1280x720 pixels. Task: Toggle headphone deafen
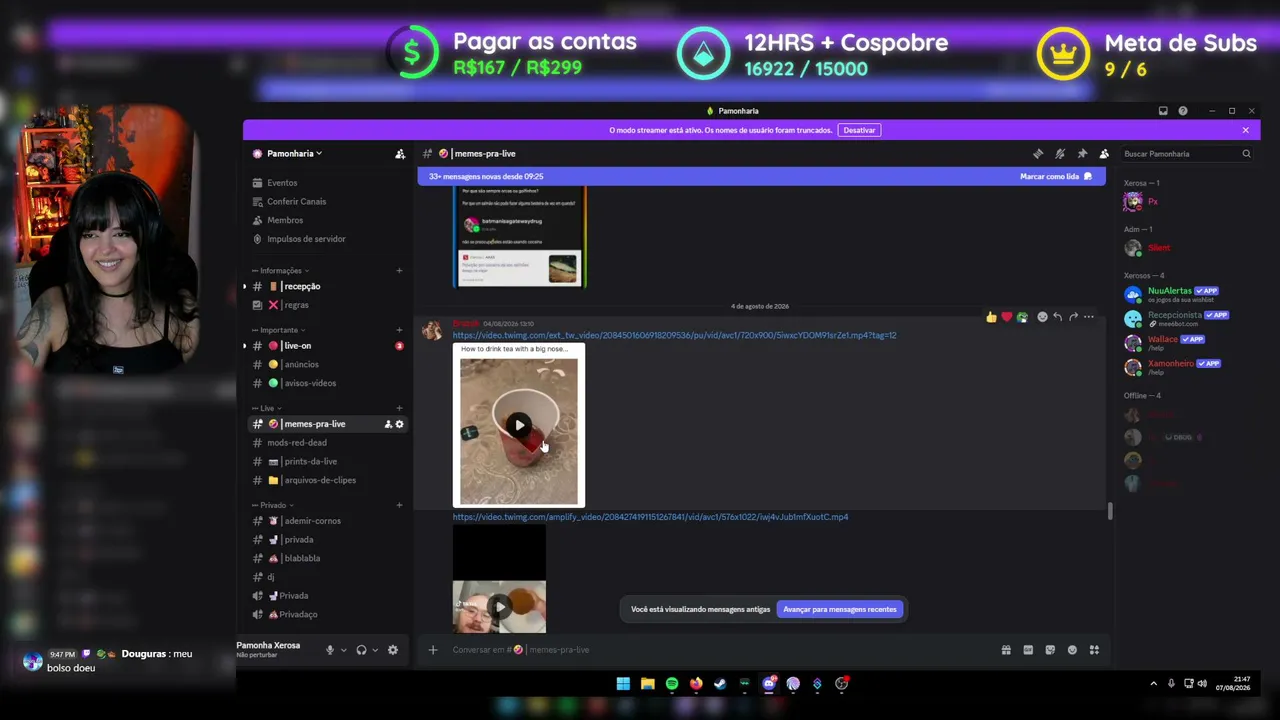[x=362, y=650]
